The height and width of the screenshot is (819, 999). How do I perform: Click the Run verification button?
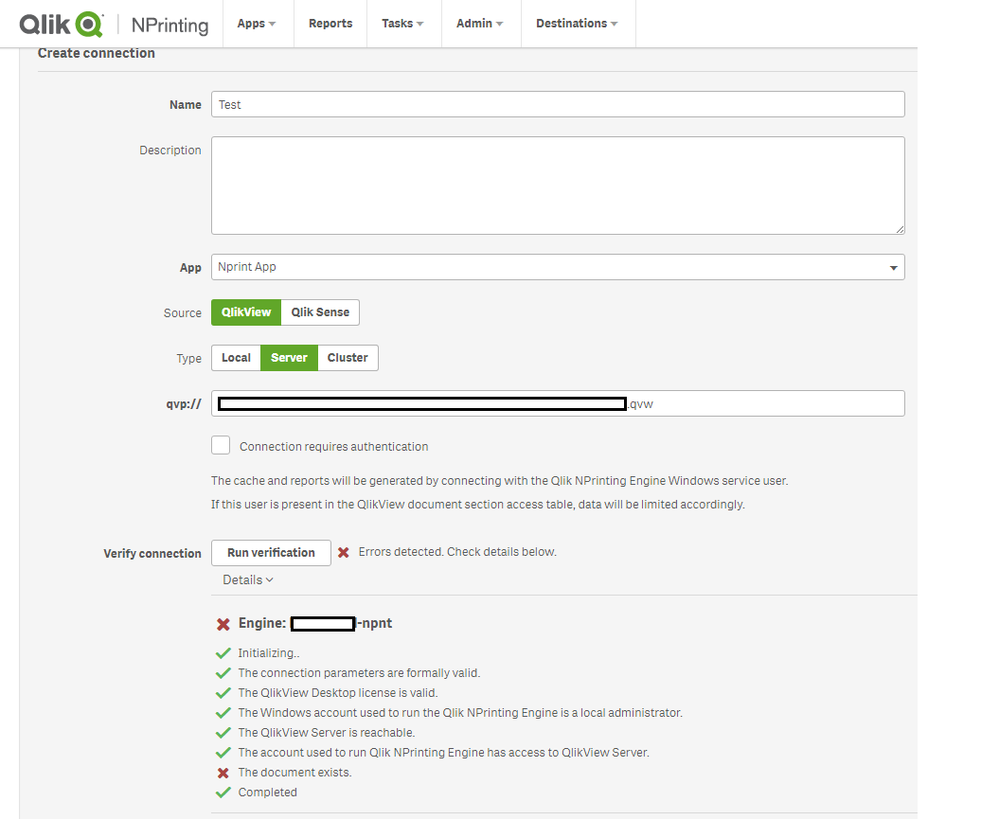tap(271, 553)
